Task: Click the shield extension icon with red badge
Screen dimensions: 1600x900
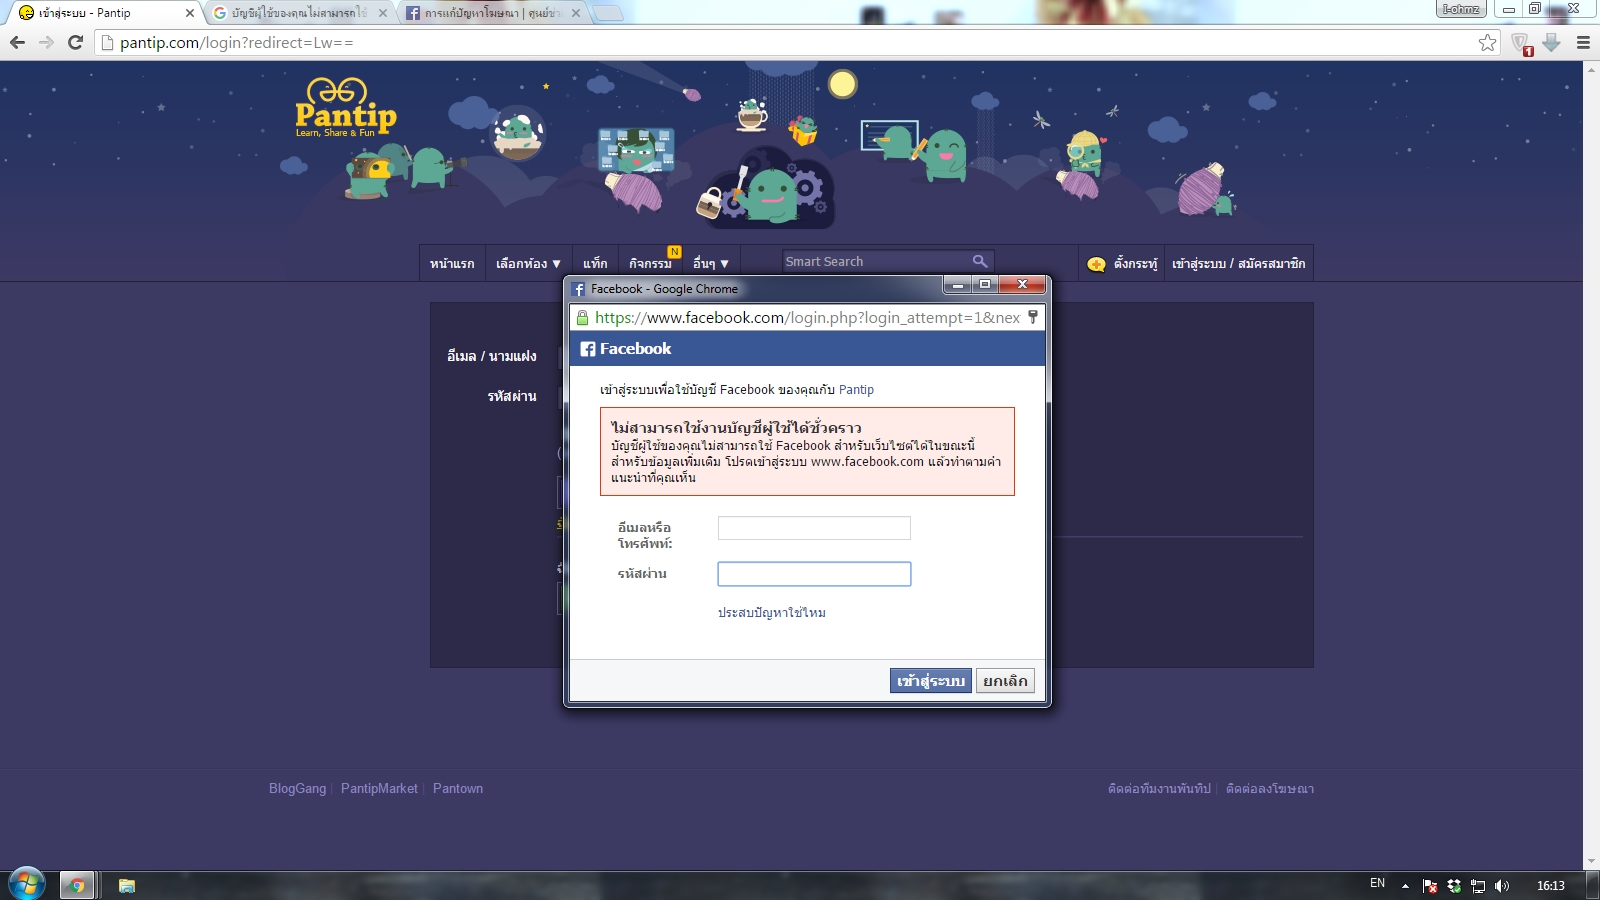Action: (x=1521, y=43)
